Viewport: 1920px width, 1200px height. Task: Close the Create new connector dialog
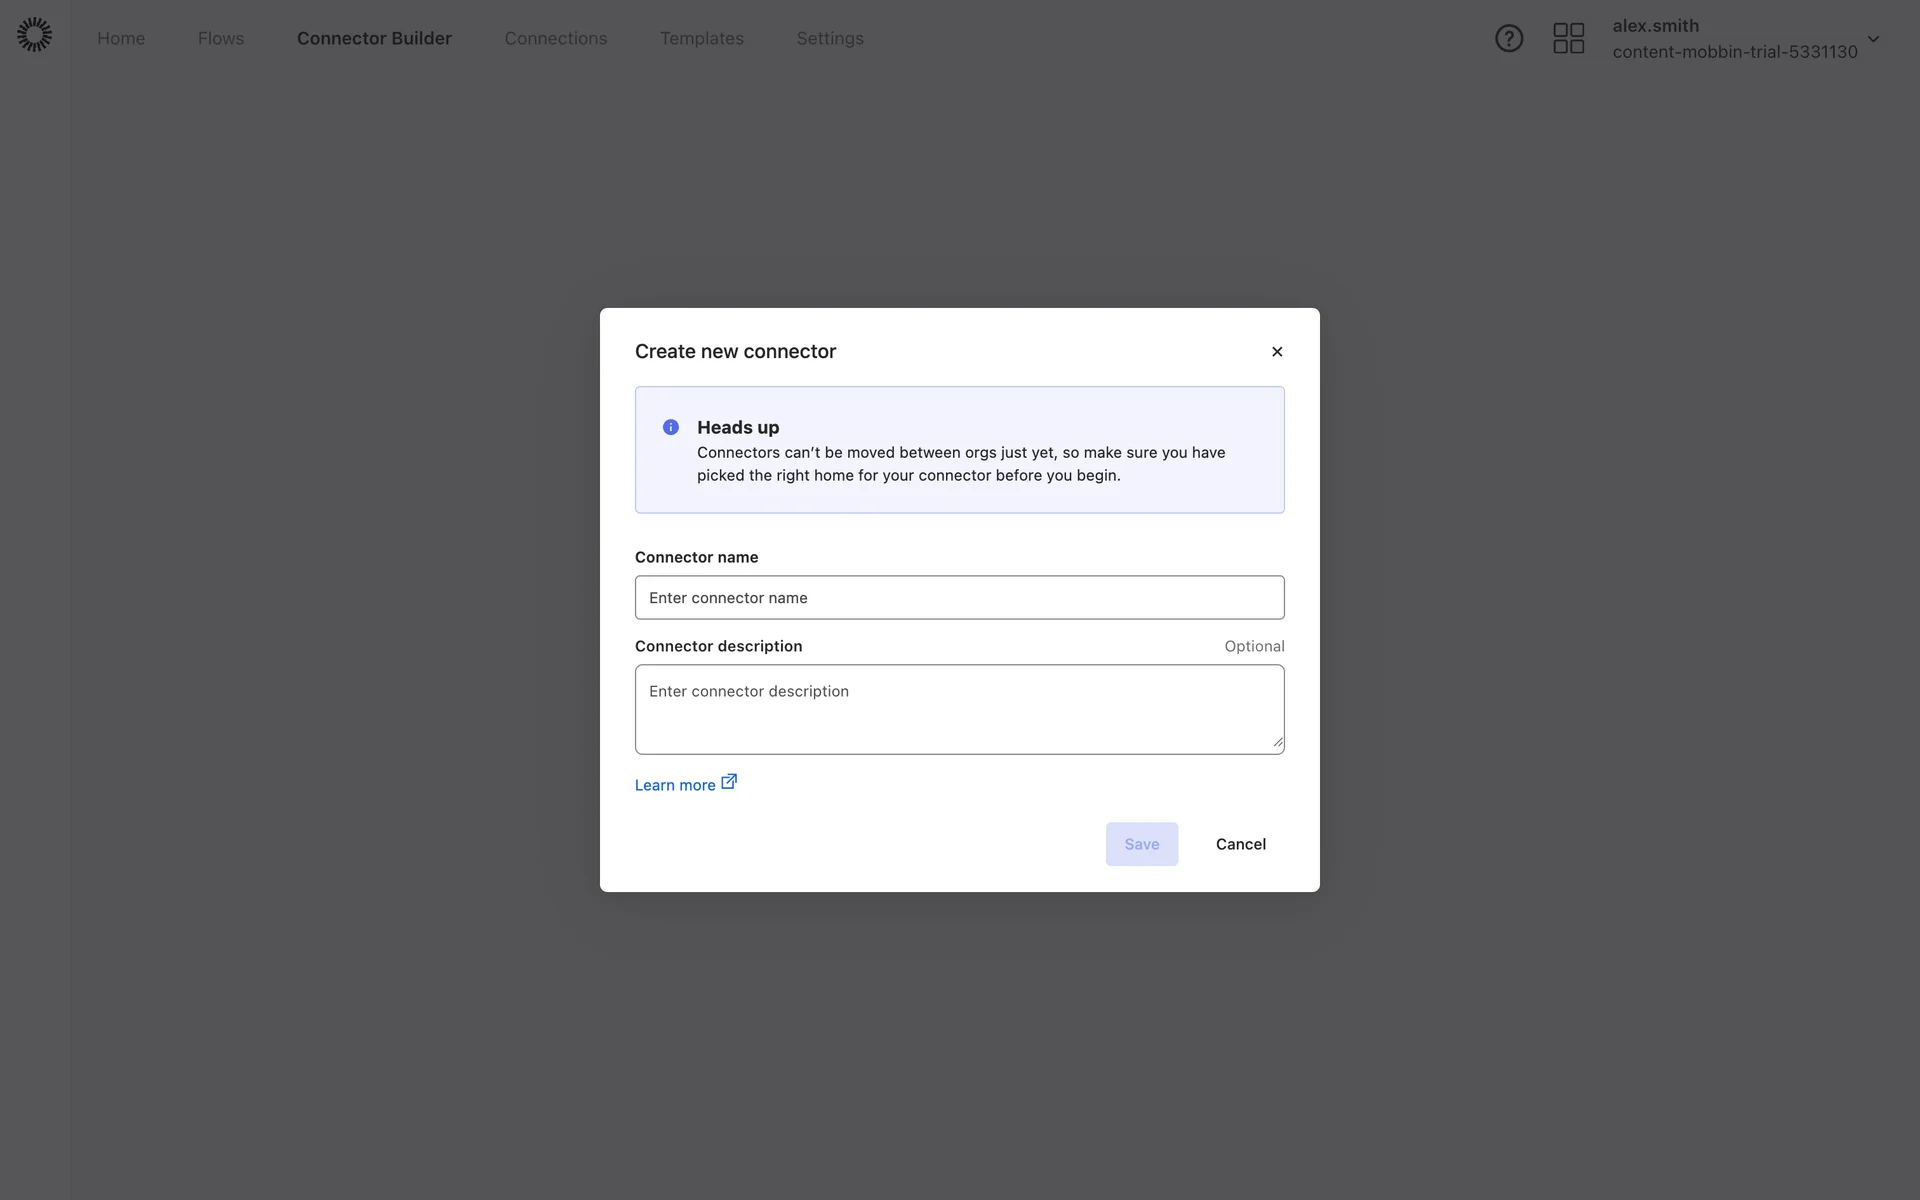(1276, 351)
